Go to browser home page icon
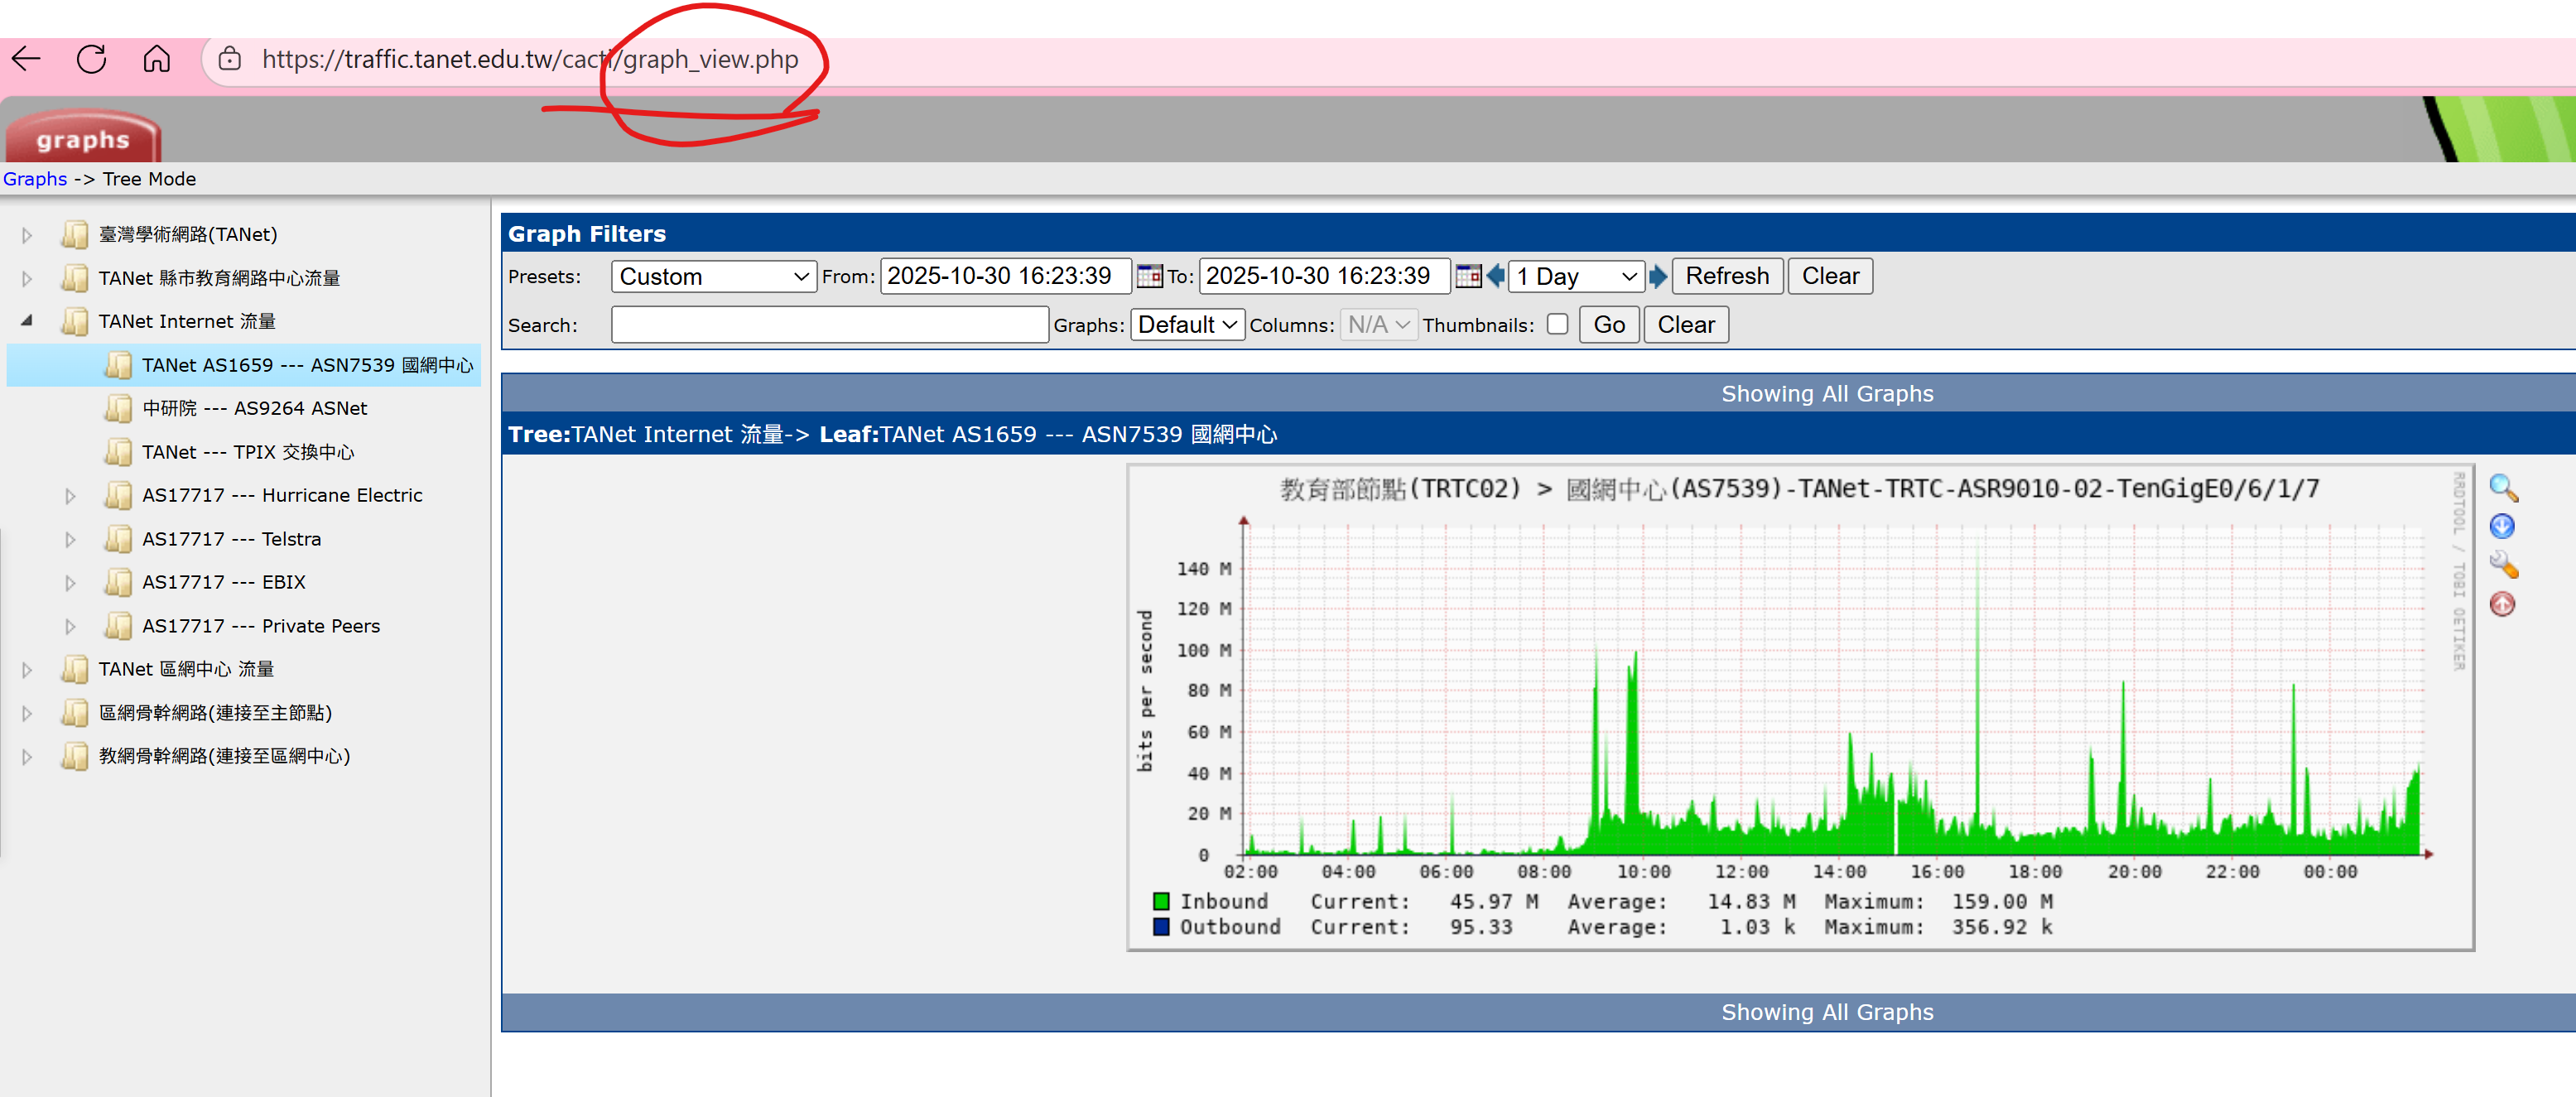Image resolution: width=2576 pixels, height=1097 pixels. 156,59
